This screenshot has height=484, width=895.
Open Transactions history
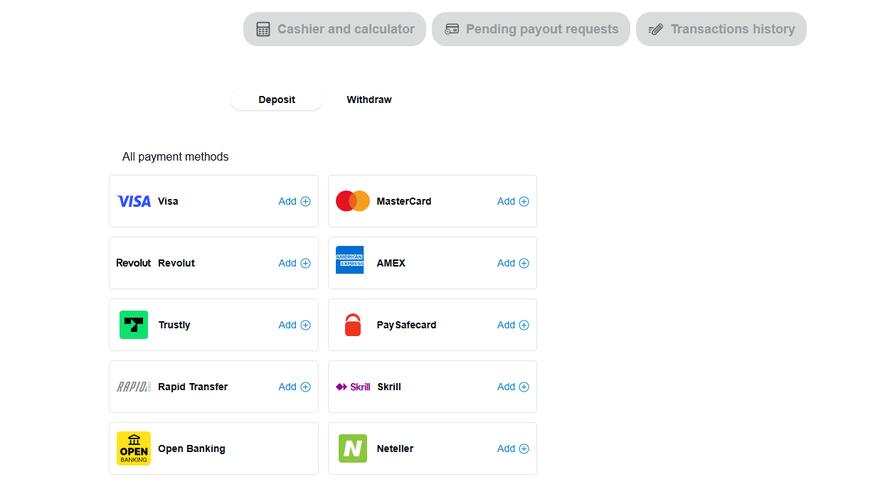pos(721,29)
